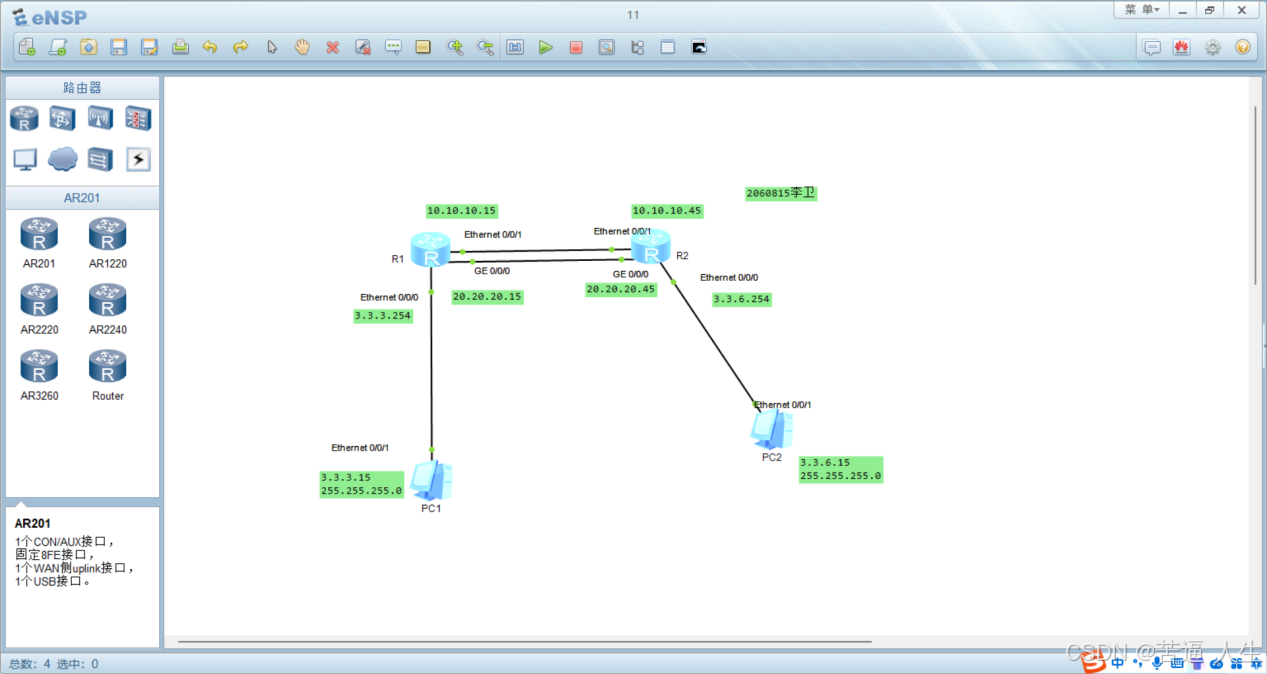Click the 2060815 name label
Screen dimensions: 1267x674
781,193
